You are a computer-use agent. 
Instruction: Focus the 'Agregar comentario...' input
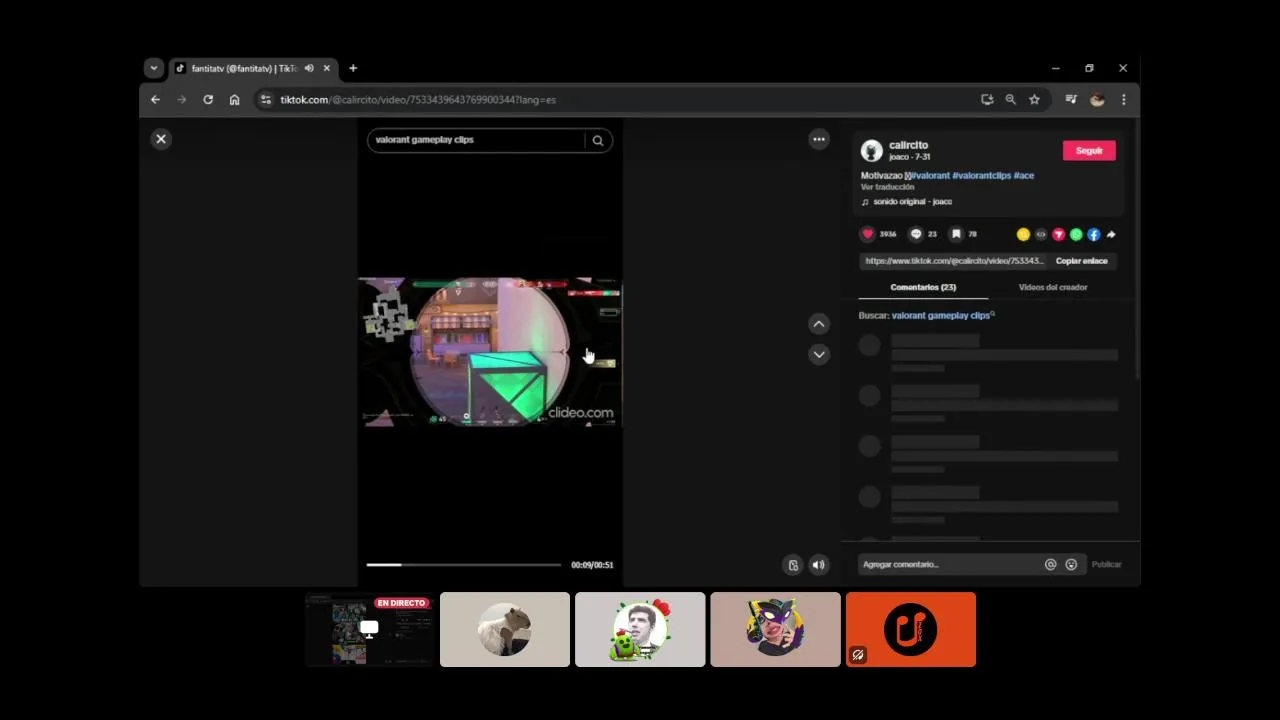(x=950, y=565)
